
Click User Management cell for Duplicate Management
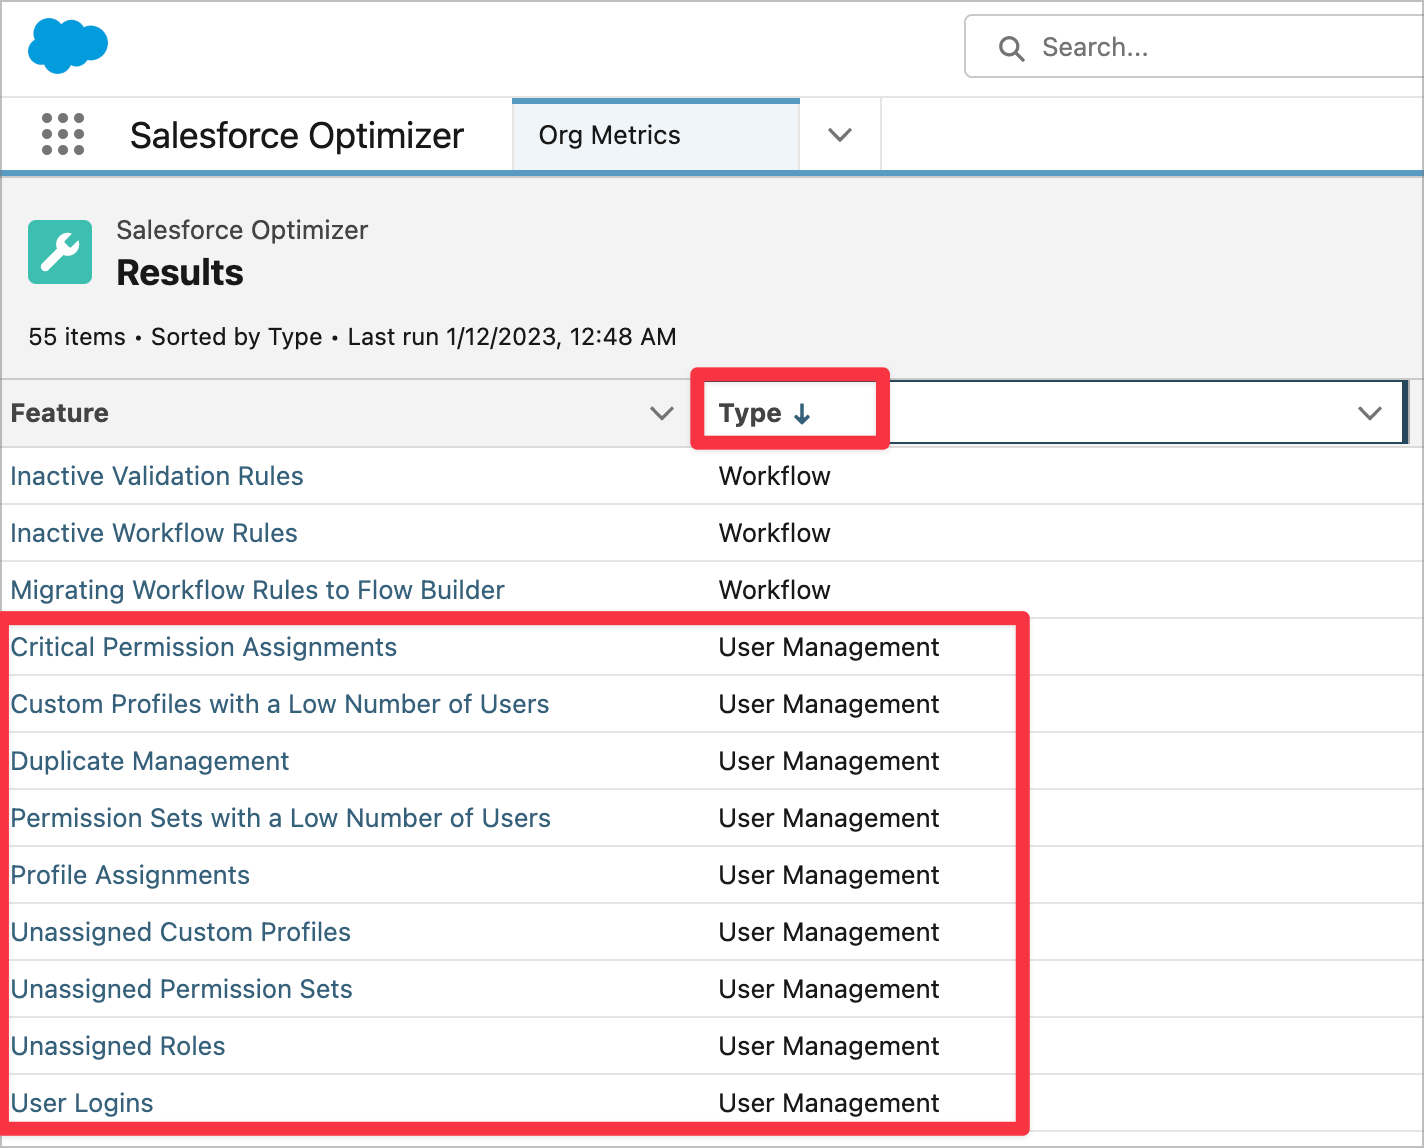pos(829,761)
